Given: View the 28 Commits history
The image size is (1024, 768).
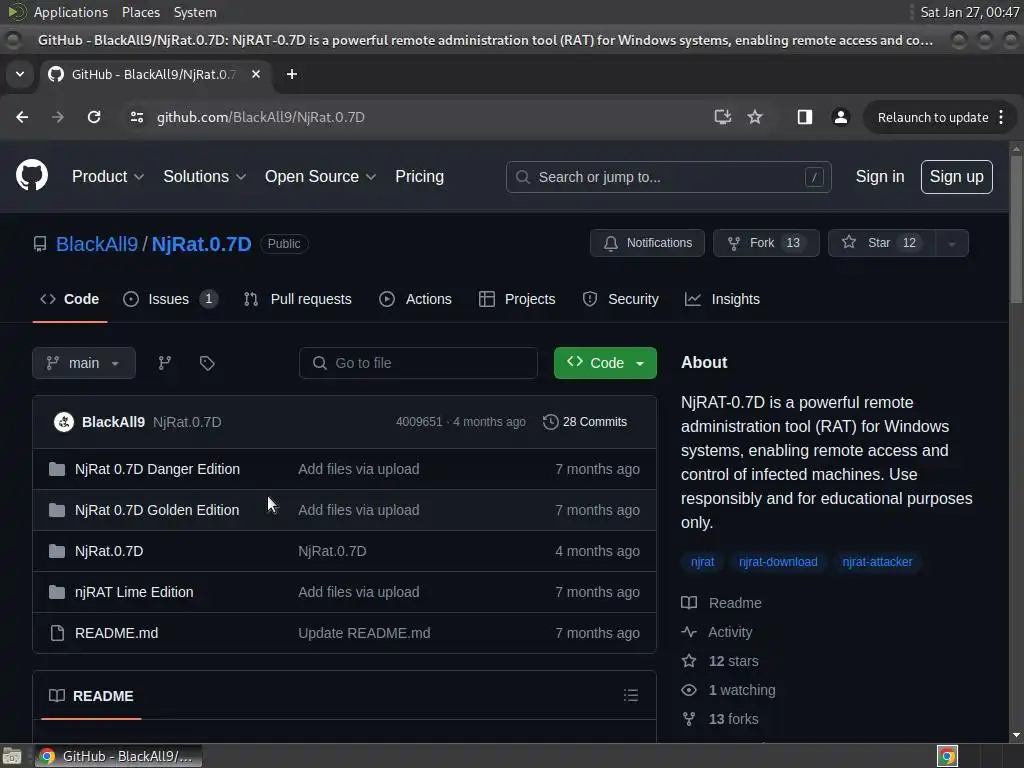Looking at the screenshot, I should [584, 422].
